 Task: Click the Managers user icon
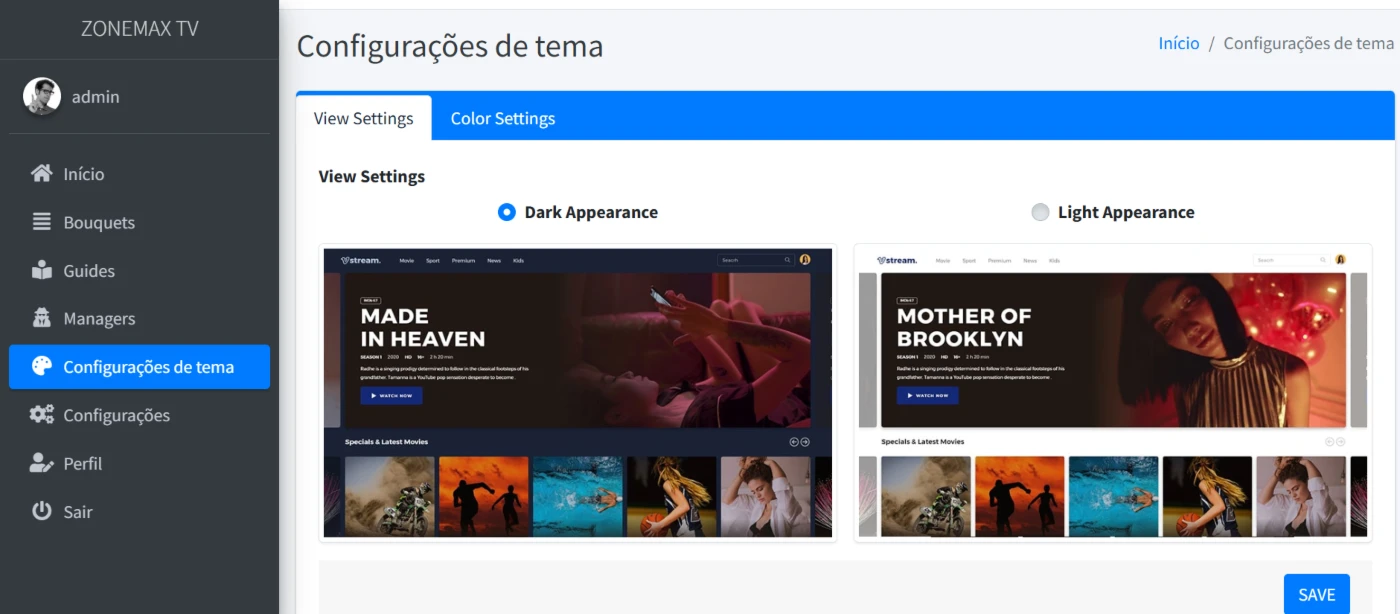point(41,318)
